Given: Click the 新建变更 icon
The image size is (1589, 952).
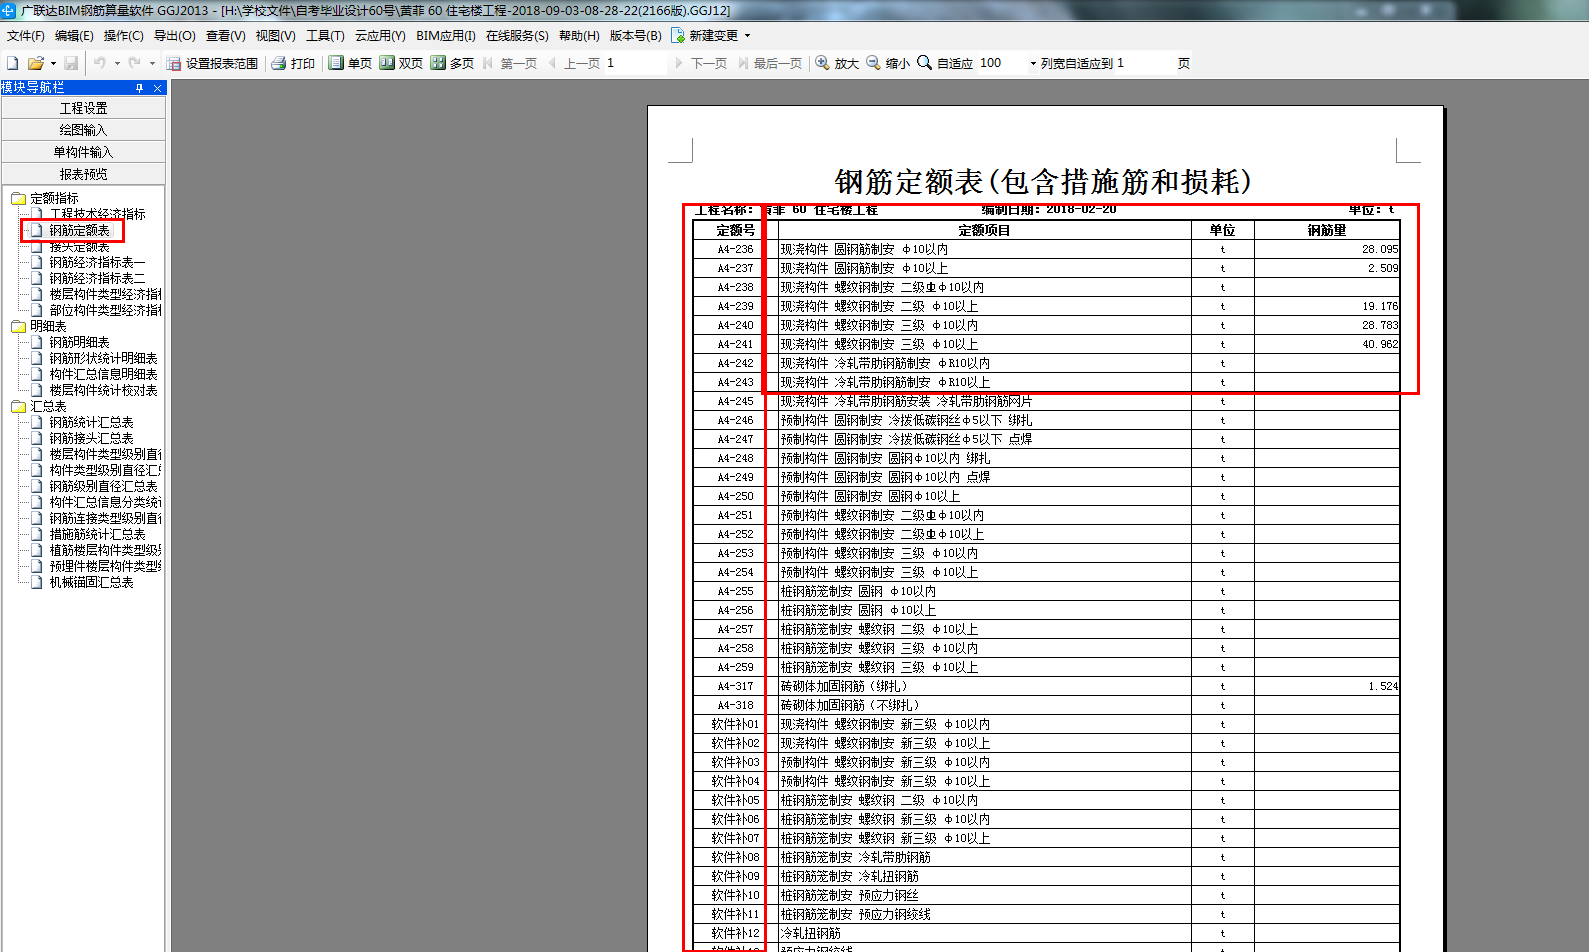Looking at the screenshot, I should 678,35.
